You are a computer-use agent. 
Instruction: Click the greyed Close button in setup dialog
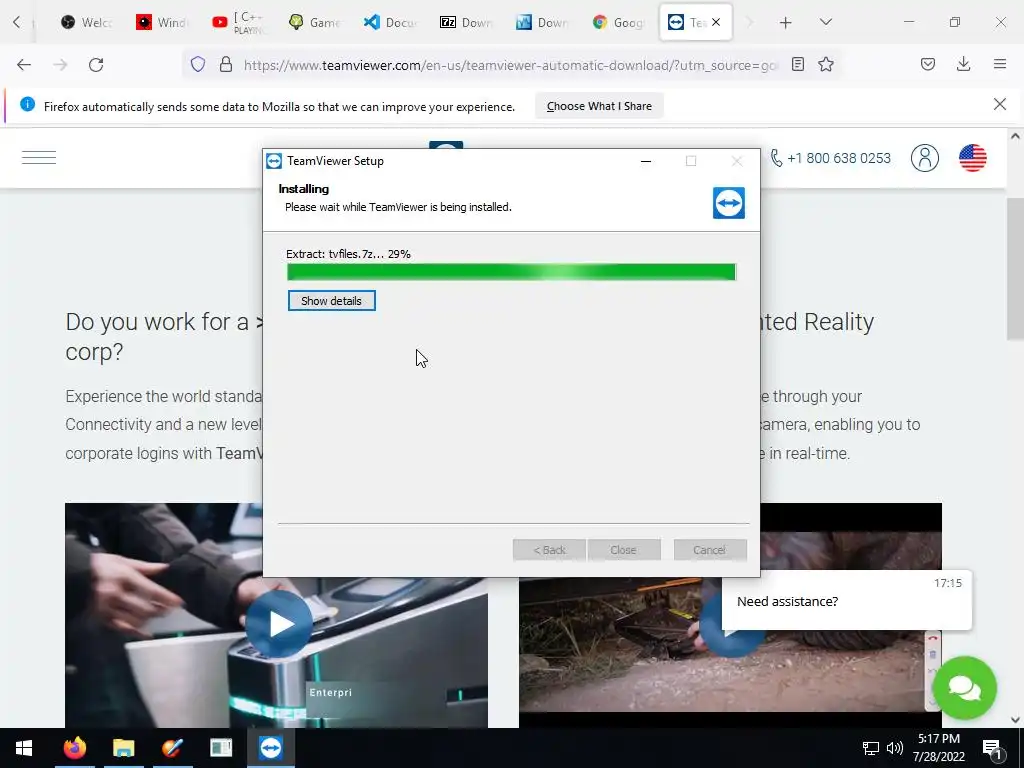[624, 550]
